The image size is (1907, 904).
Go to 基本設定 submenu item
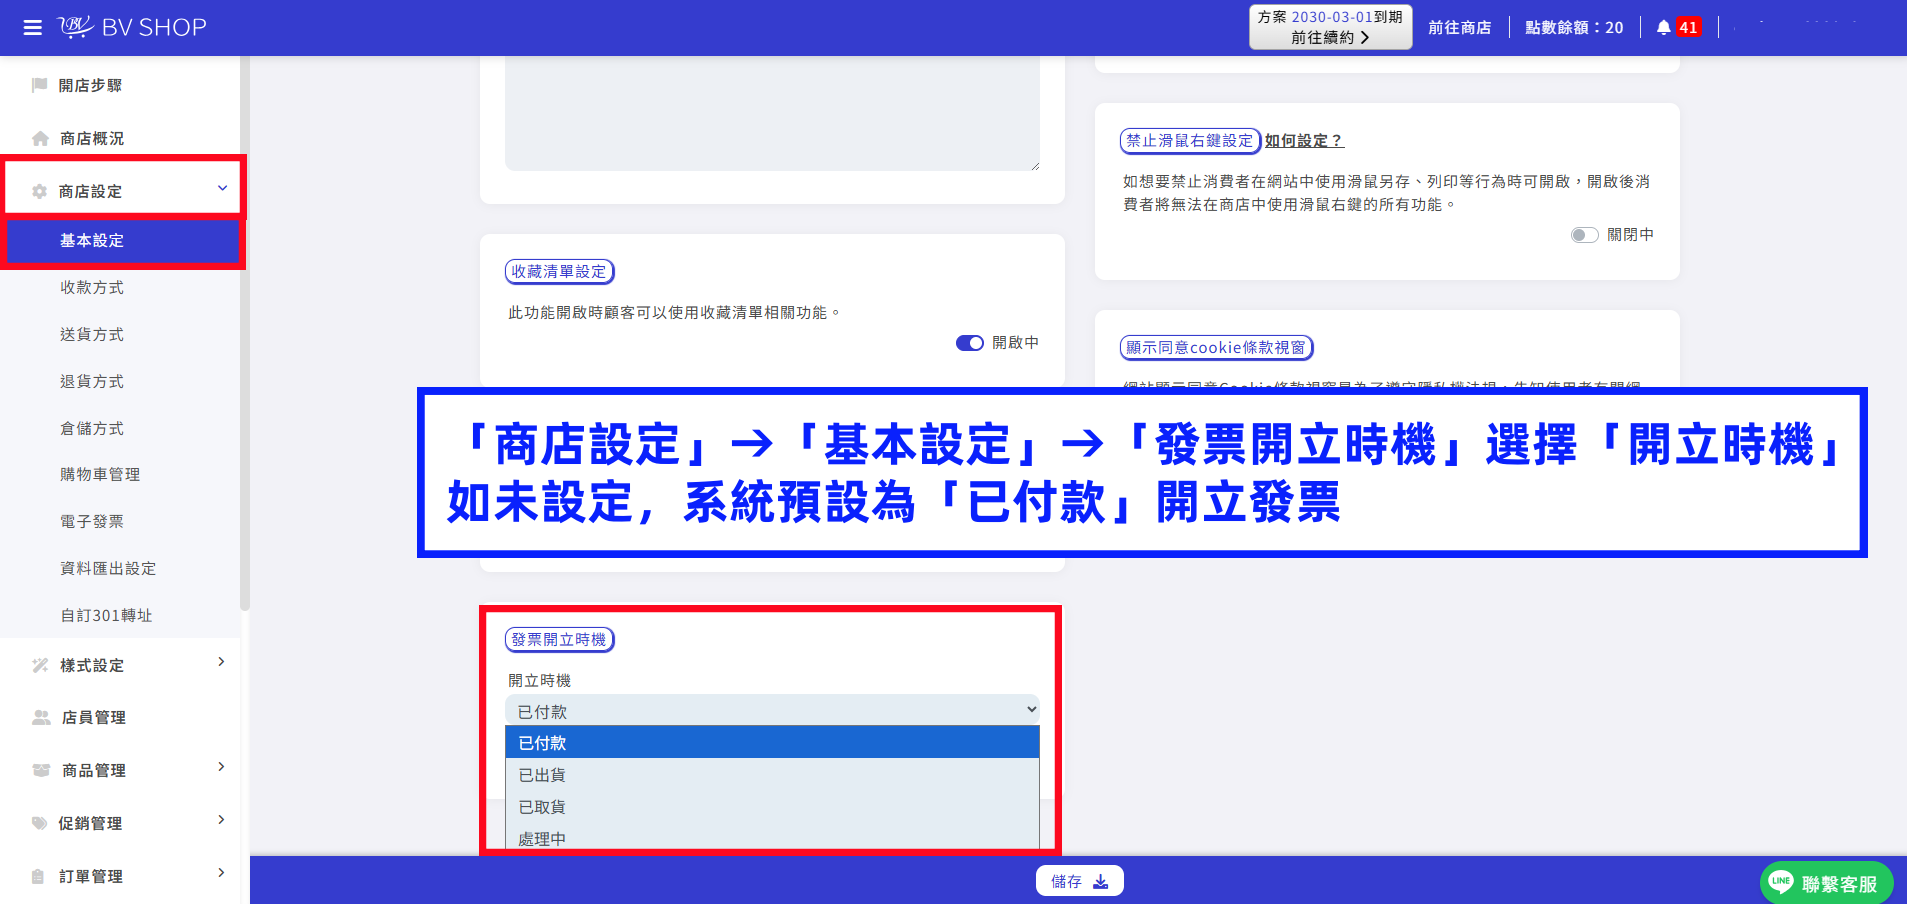coord(123,241)
